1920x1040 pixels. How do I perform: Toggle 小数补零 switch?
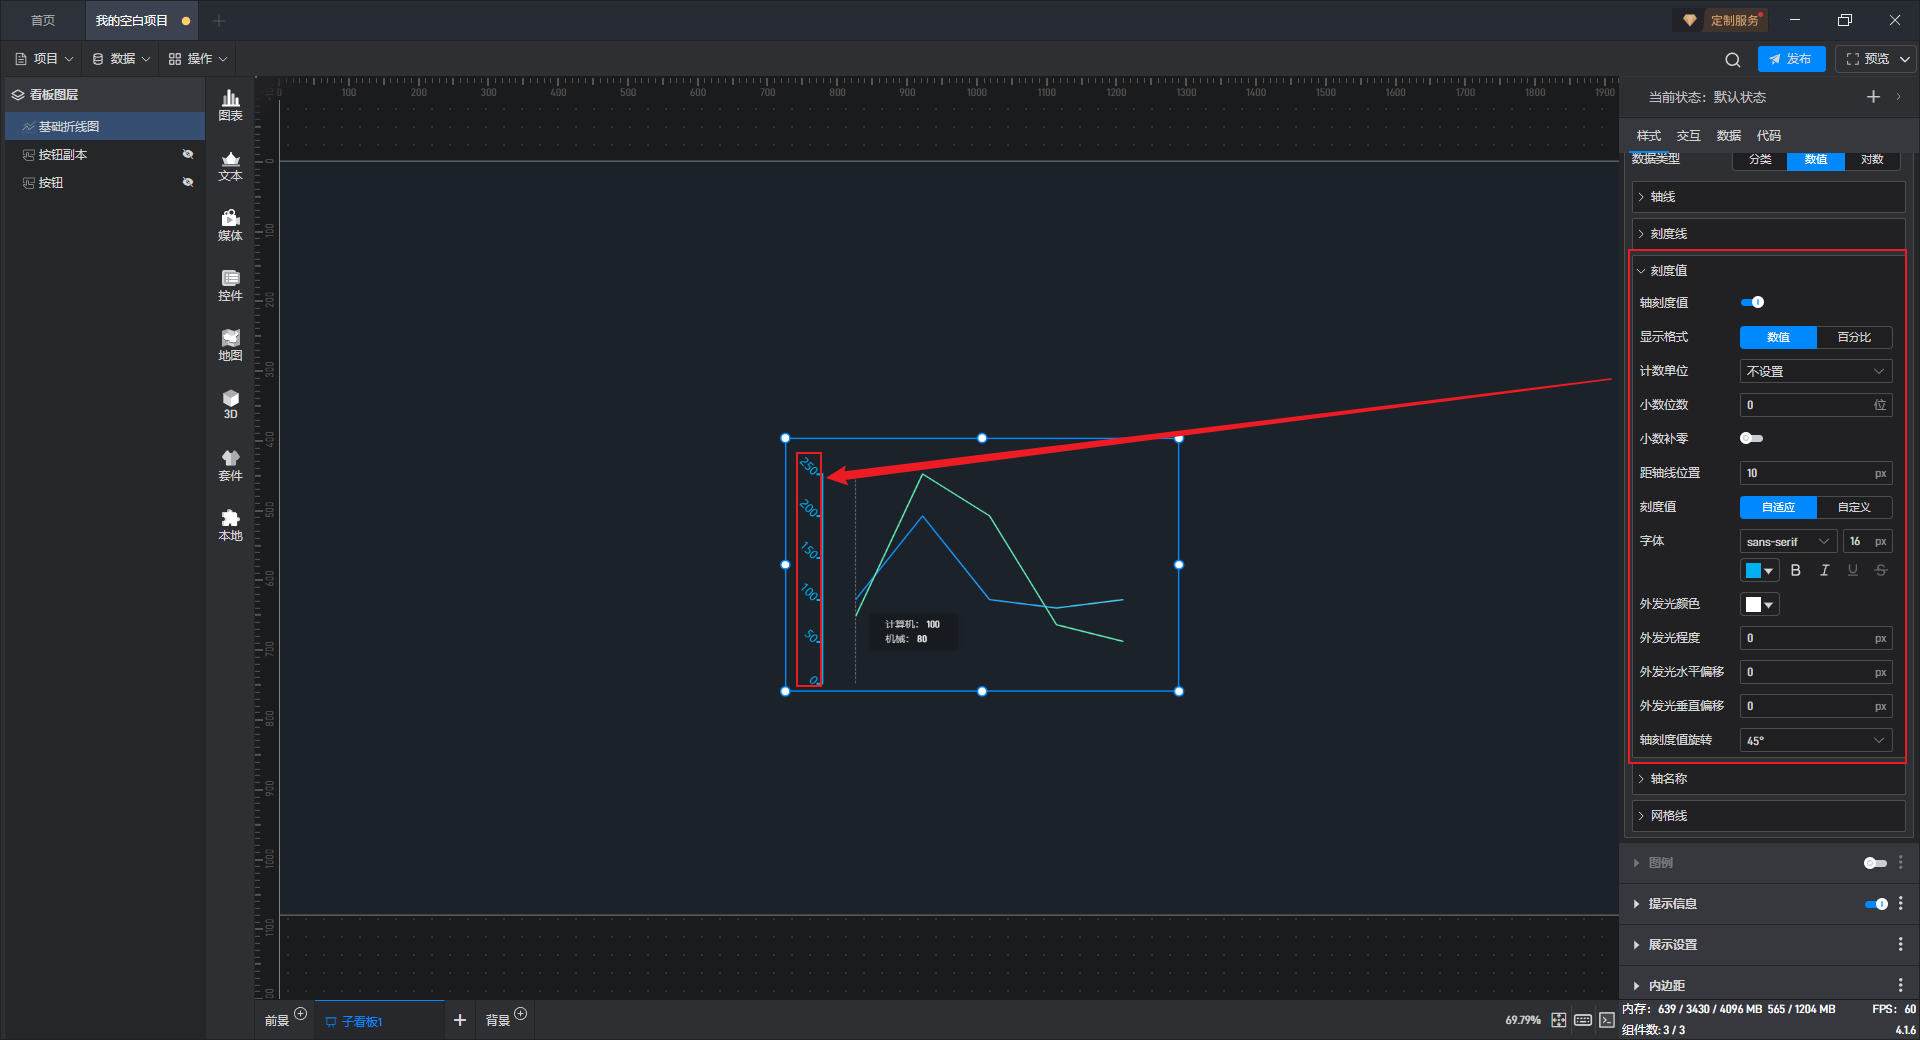(1752, 438)
